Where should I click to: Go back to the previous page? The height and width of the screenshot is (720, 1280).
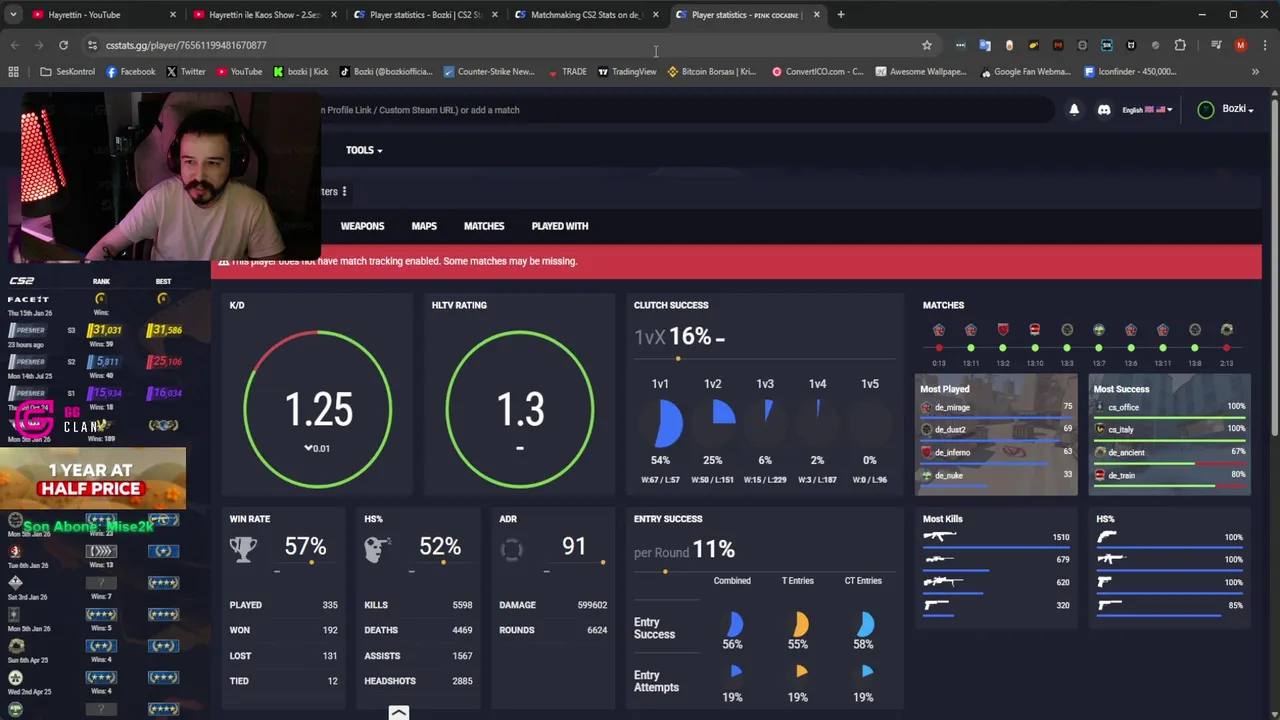(14, 45)
